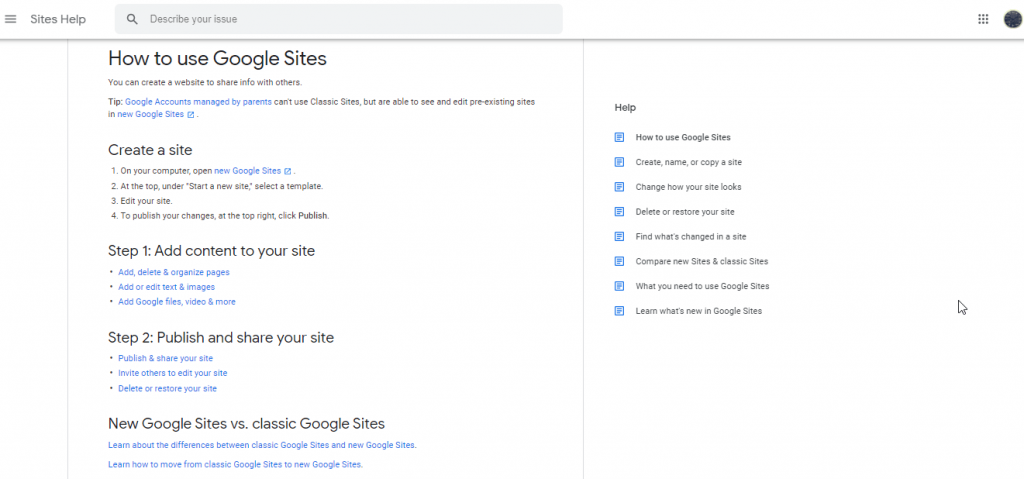Open Publish & share your site link
This screenshot has height=479, width=1024.
(165, 358)
